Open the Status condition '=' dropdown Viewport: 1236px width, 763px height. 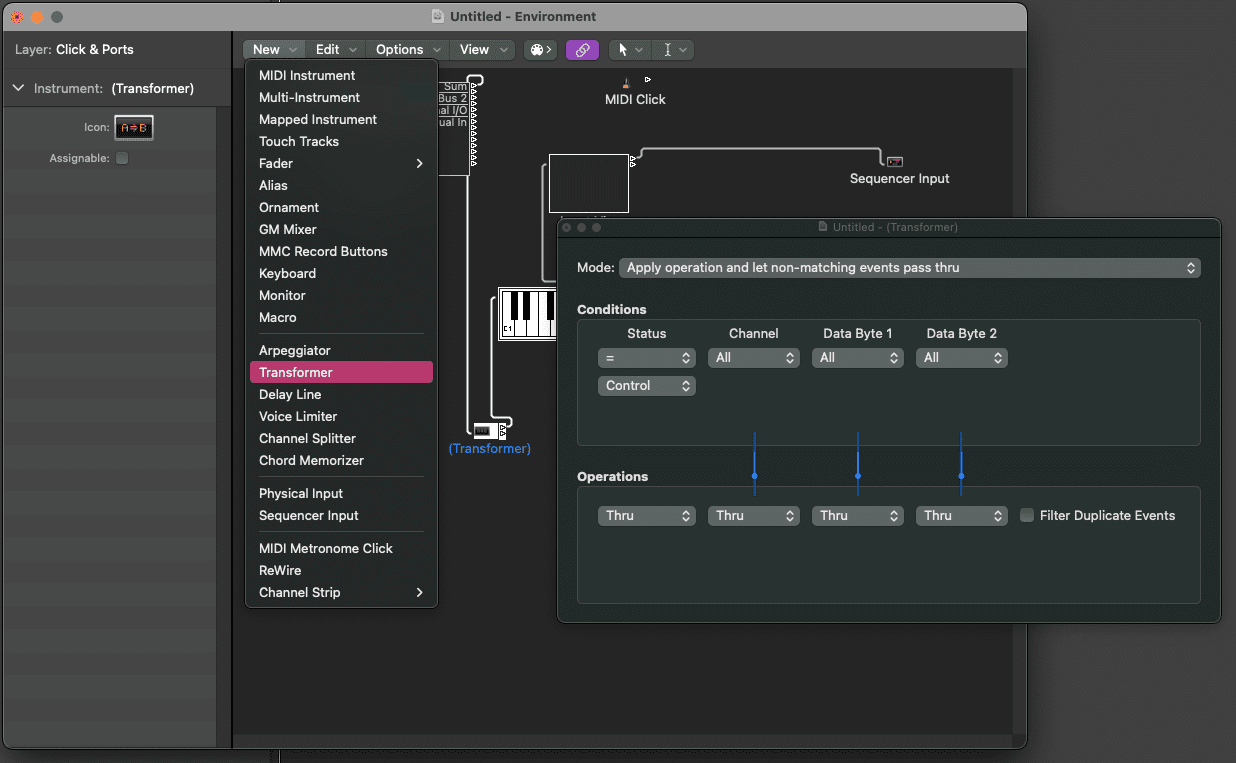pos(646,357)
